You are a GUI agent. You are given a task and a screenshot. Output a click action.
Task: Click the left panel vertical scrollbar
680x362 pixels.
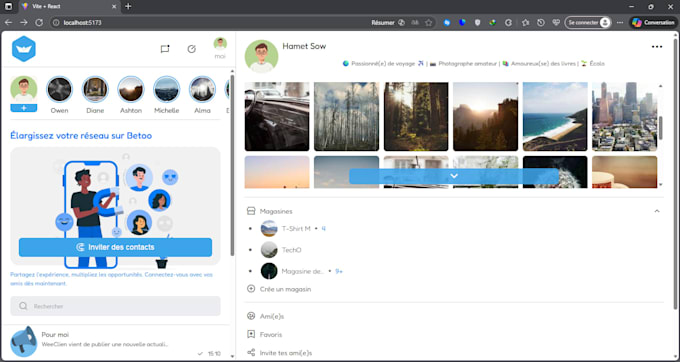[232, 165]
